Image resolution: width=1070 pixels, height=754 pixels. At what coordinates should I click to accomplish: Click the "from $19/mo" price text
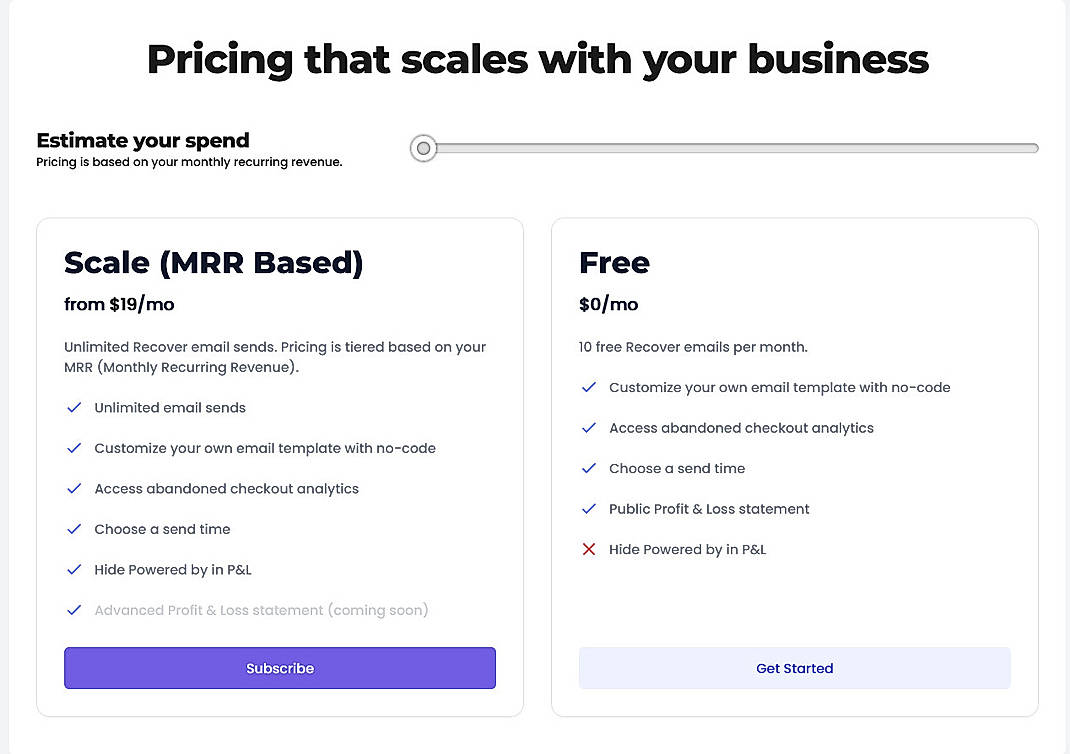click(119, 304)
